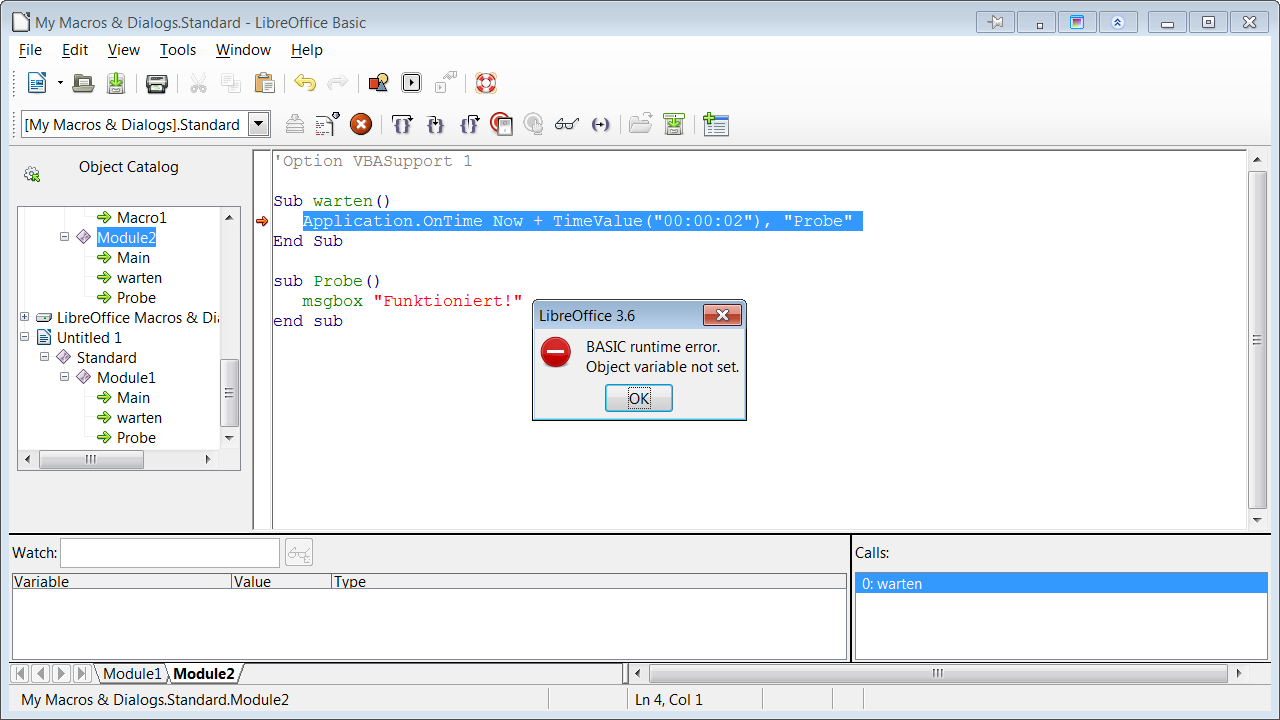The image size is (1280, 720).
Task: Select the Probe sub under Module1
Action: point(136,437)
